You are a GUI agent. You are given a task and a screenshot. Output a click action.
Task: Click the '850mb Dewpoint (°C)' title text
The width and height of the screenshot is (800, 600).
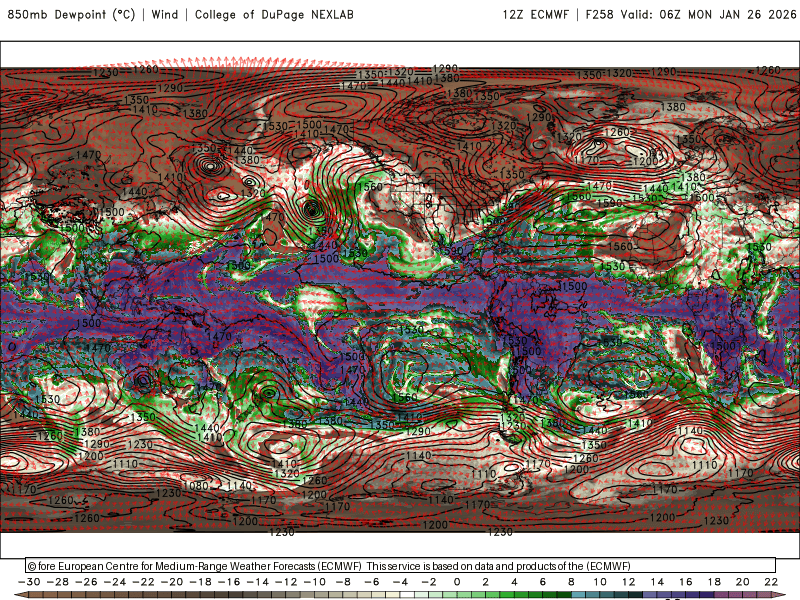[x=71, y=14]
